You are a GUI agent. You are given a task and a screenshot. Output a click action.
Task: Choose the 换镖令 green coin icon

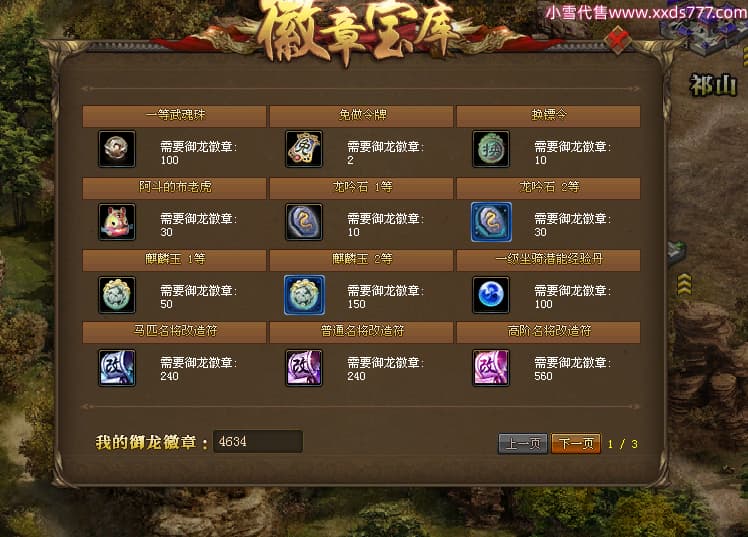491,149
